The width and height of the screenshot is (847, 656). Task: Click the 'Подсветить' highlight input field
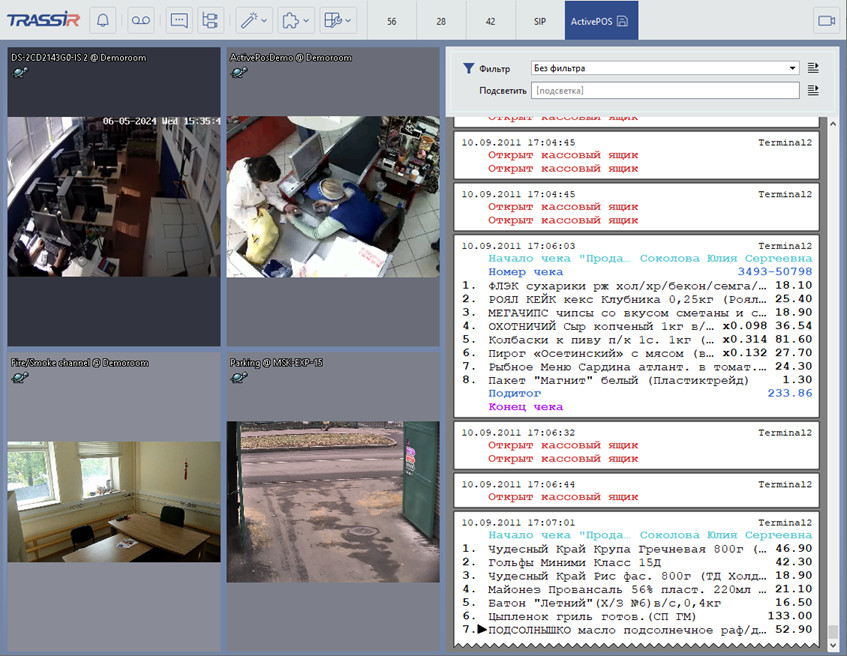click(x=664, y=90)
